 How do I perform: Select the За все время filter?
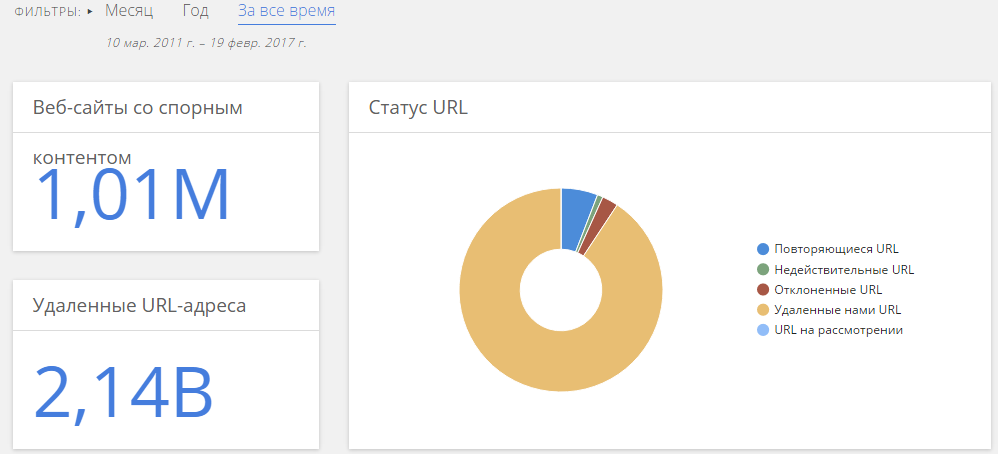(287, 11)
